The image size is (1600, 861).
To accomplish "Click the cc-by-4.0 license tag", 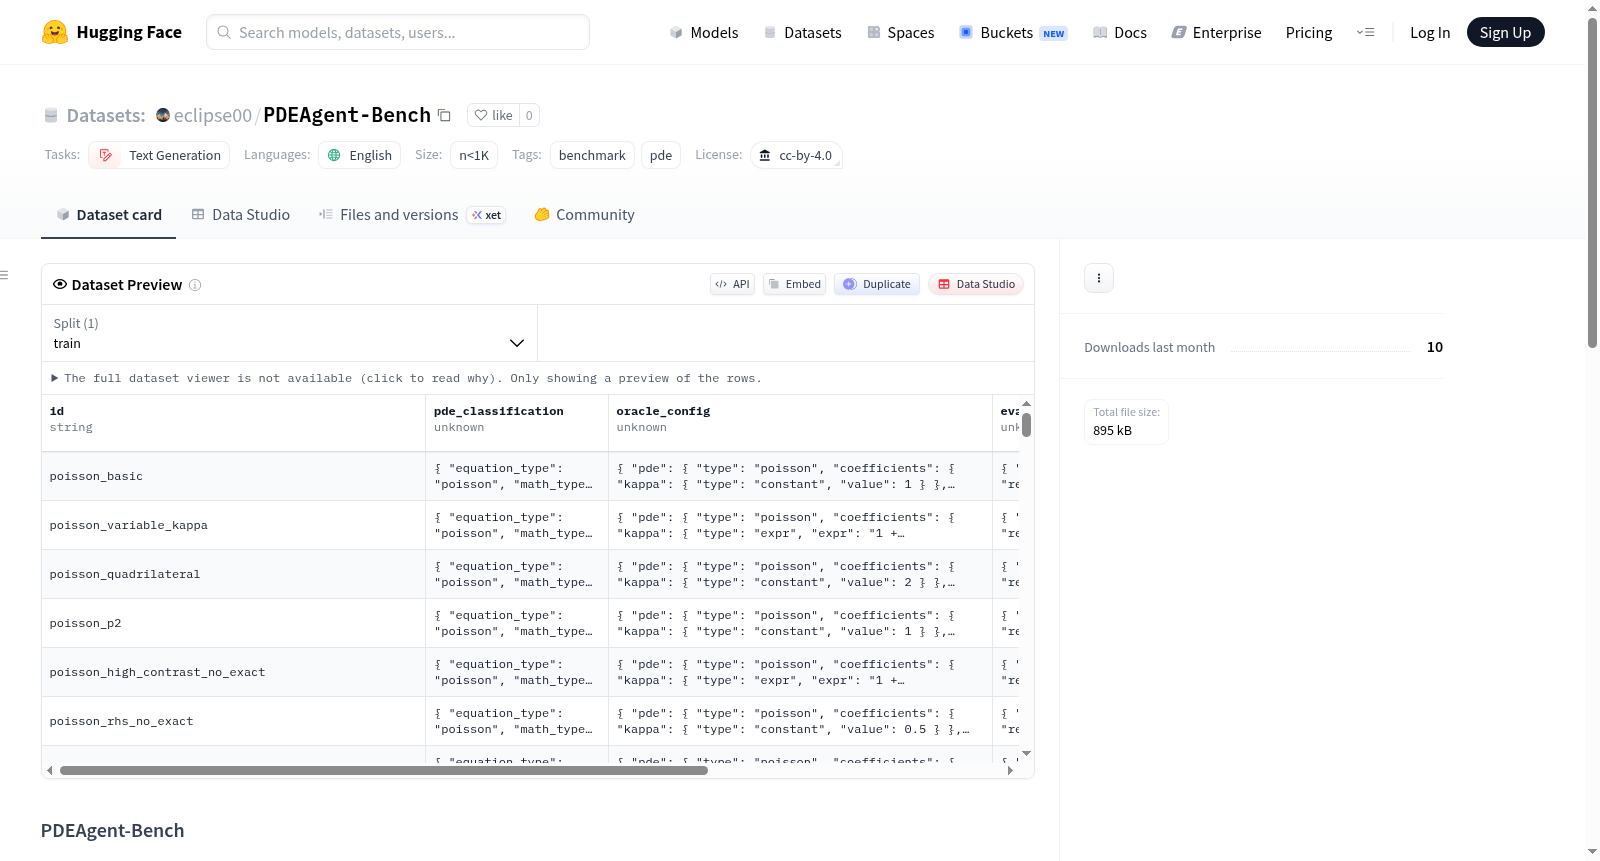I will pos(796,155).
